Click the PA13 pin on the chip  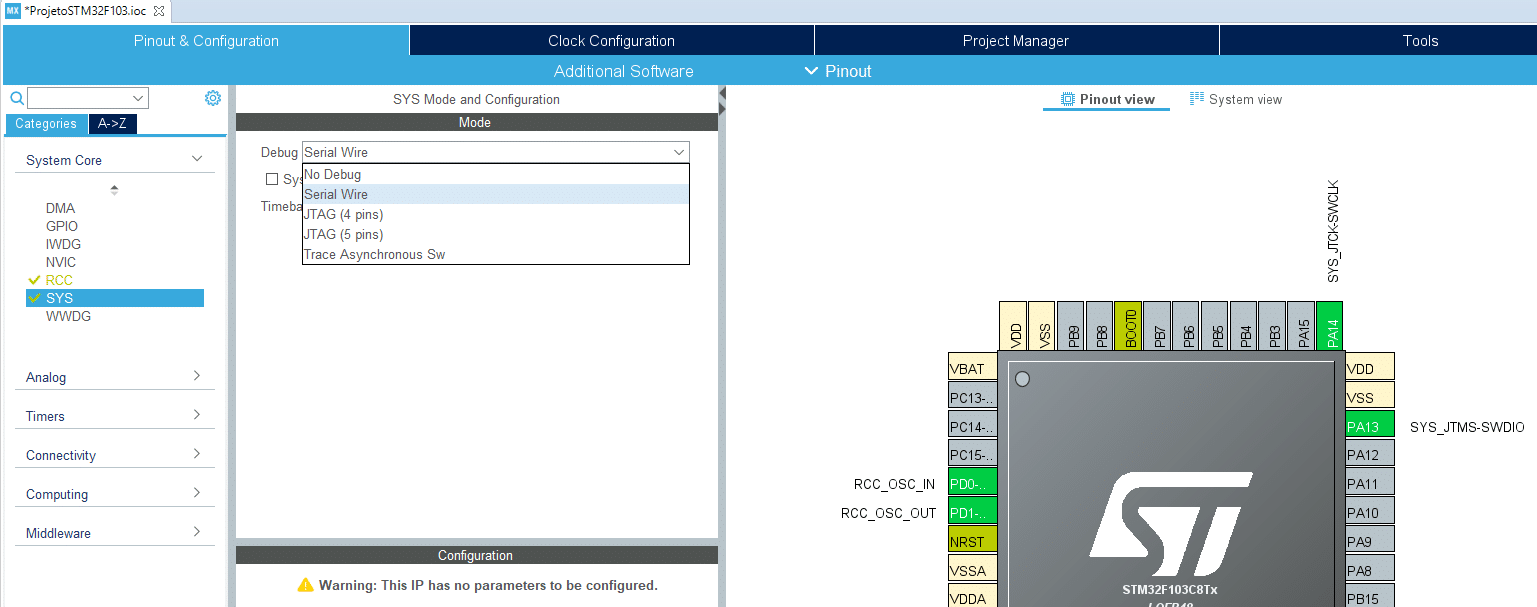point(1370,424)
